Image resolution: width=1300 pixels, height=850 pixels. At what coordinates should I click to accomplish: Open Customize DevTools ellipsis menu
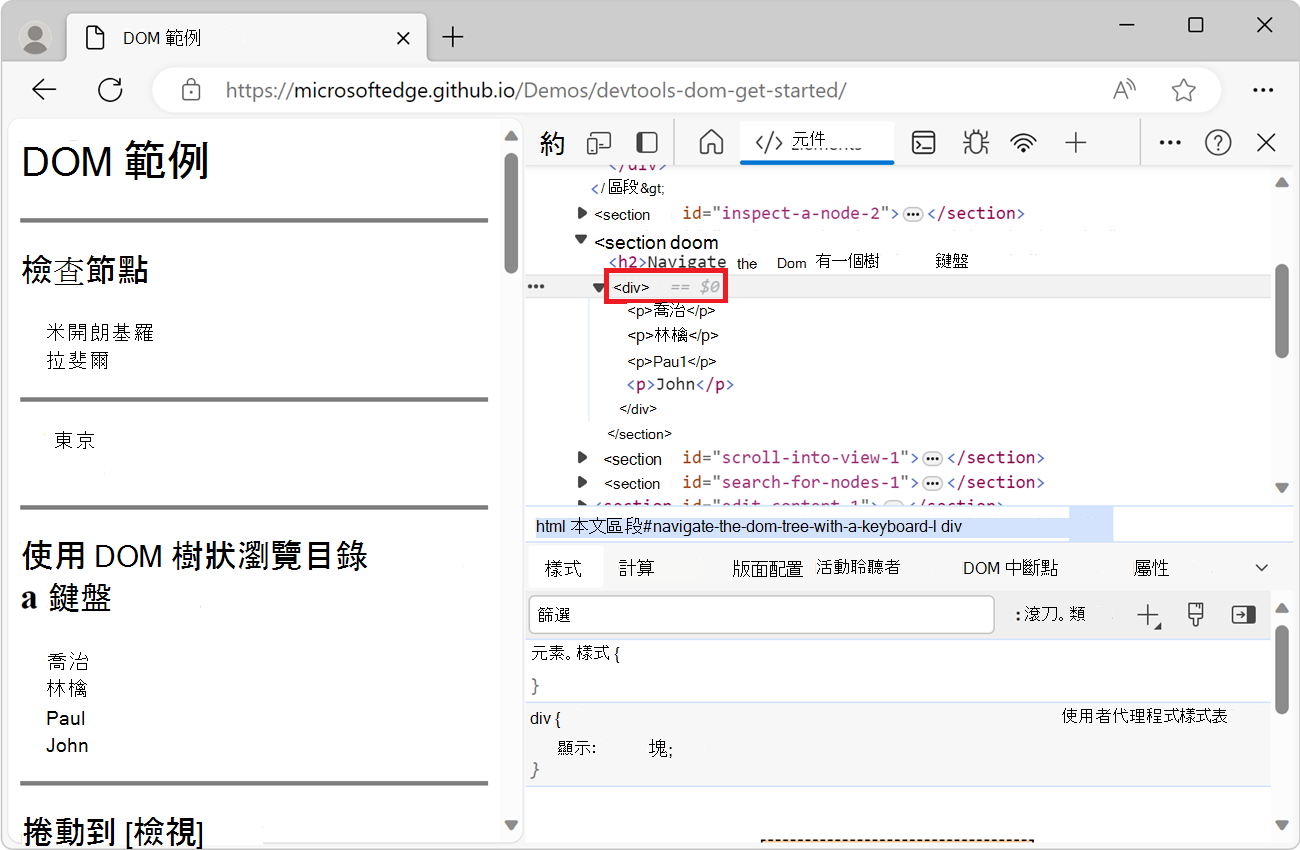point(1170,143)
